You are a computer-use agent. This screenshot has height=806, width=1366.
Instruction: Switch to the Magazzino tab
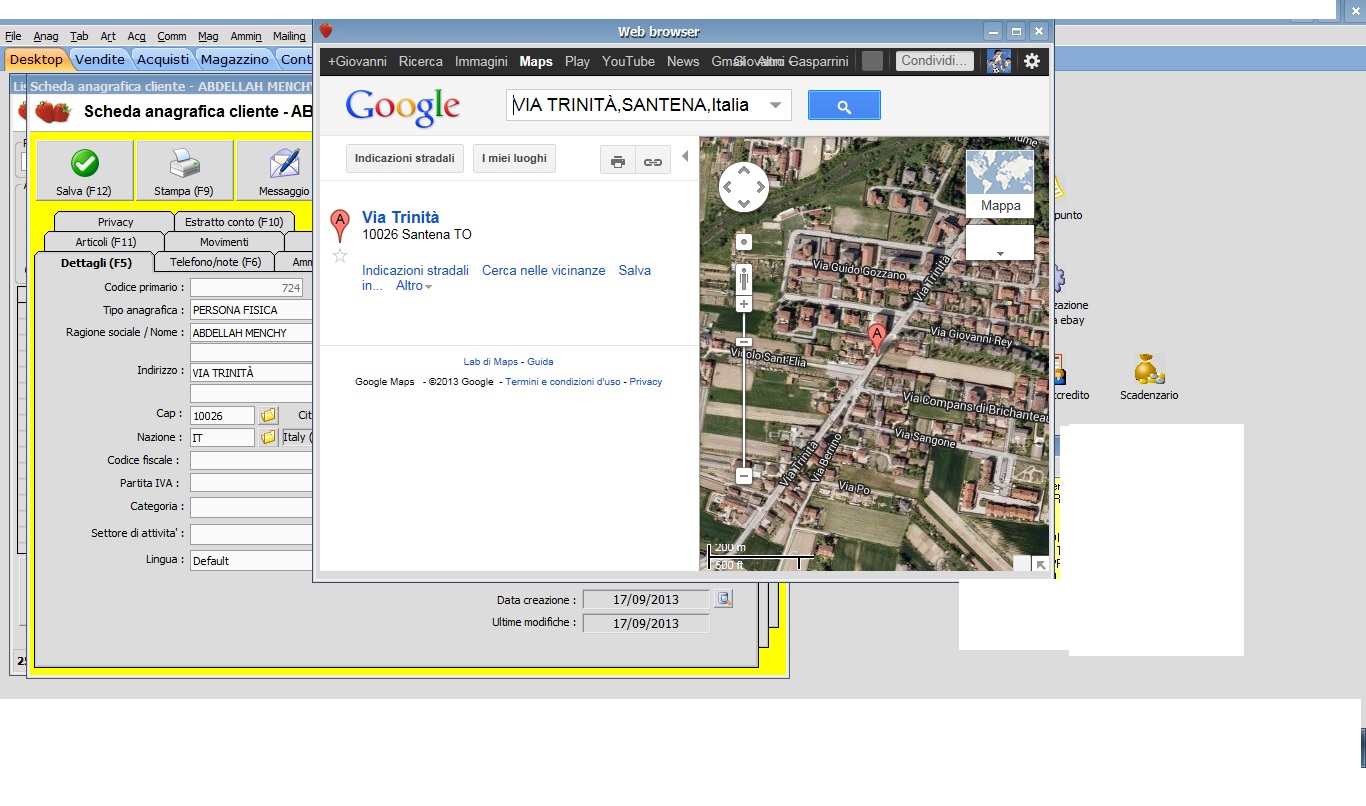point(234,59)
